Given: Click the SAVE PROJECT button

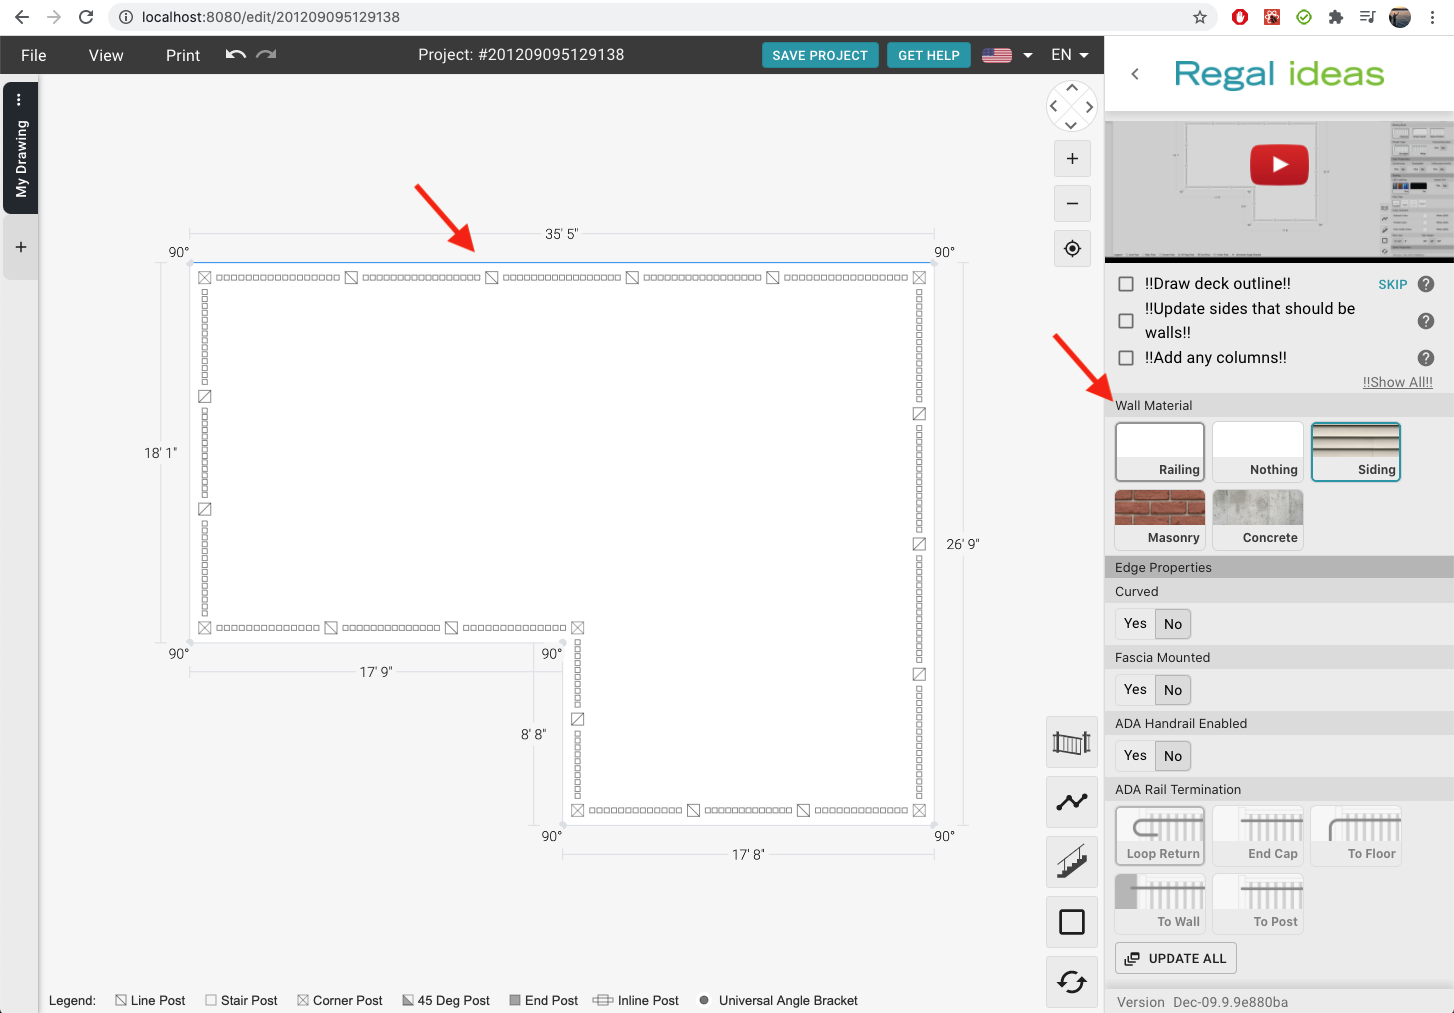Looking at the screenshot, I should pos(820,55).
